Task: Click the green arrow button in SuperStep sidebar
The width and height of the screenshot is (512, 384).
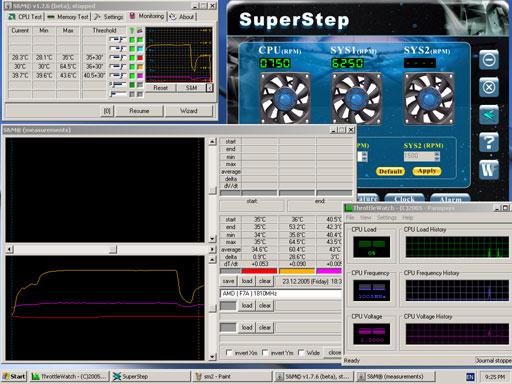Action: tap(489, 115)
